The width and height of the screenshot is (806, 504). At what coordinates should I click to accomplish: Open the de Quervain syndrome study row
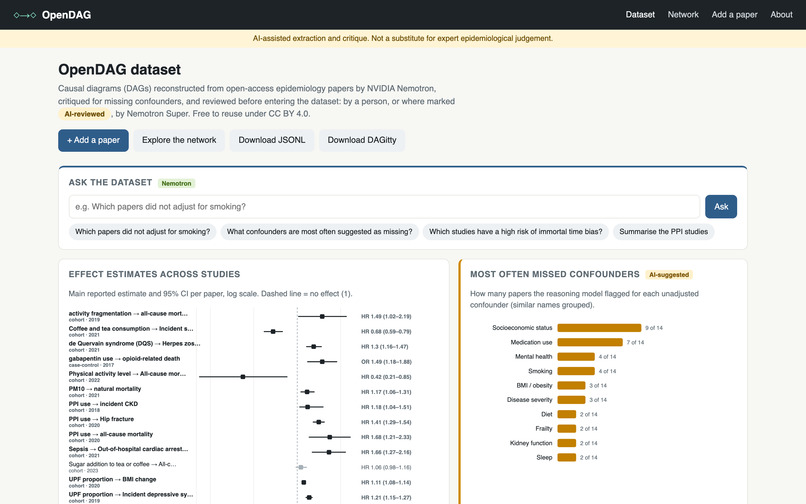pyautogui.click(x=240, y=346)
